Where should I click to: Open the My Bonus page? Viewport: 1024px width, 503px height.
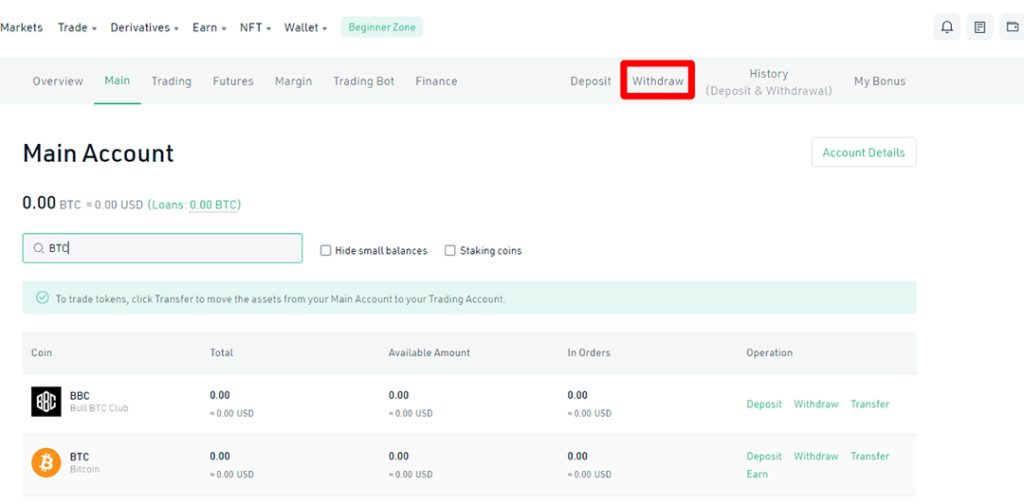point(880,81)
